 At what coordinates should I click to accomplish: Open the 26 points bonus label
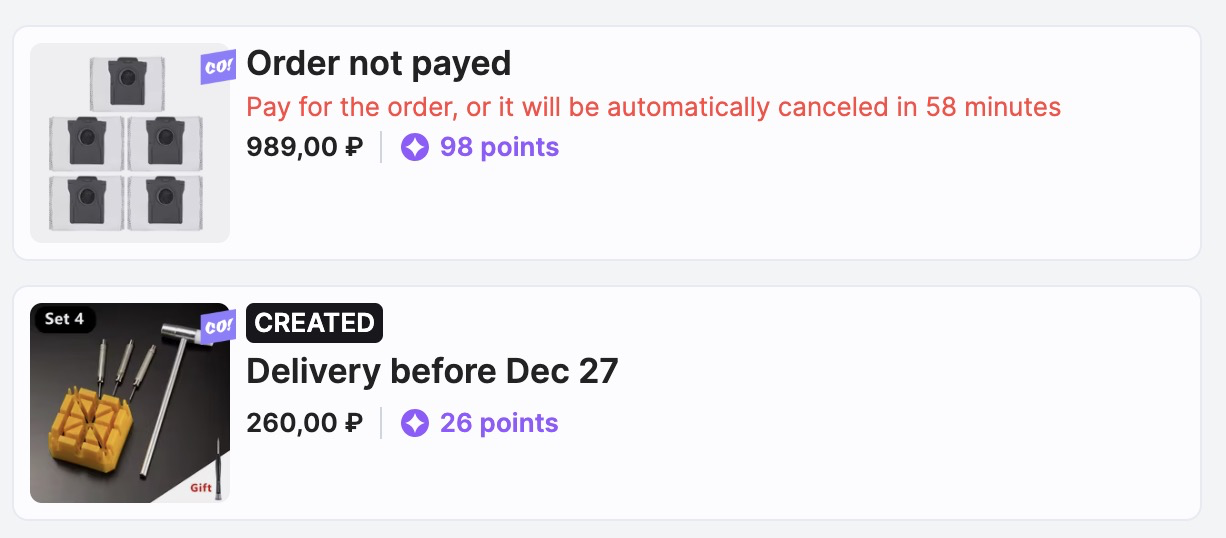coord(499,423)
